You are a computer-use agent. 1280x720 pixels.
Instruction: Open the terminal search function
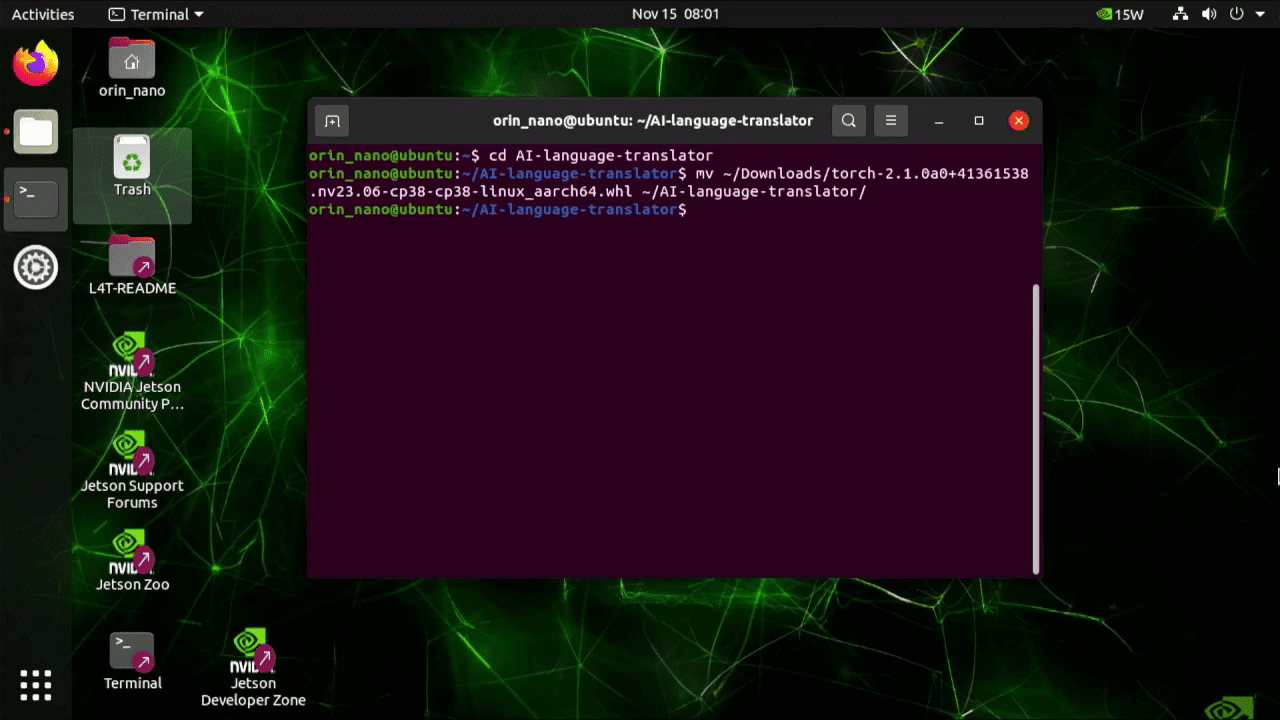click(x=848, y=120)
